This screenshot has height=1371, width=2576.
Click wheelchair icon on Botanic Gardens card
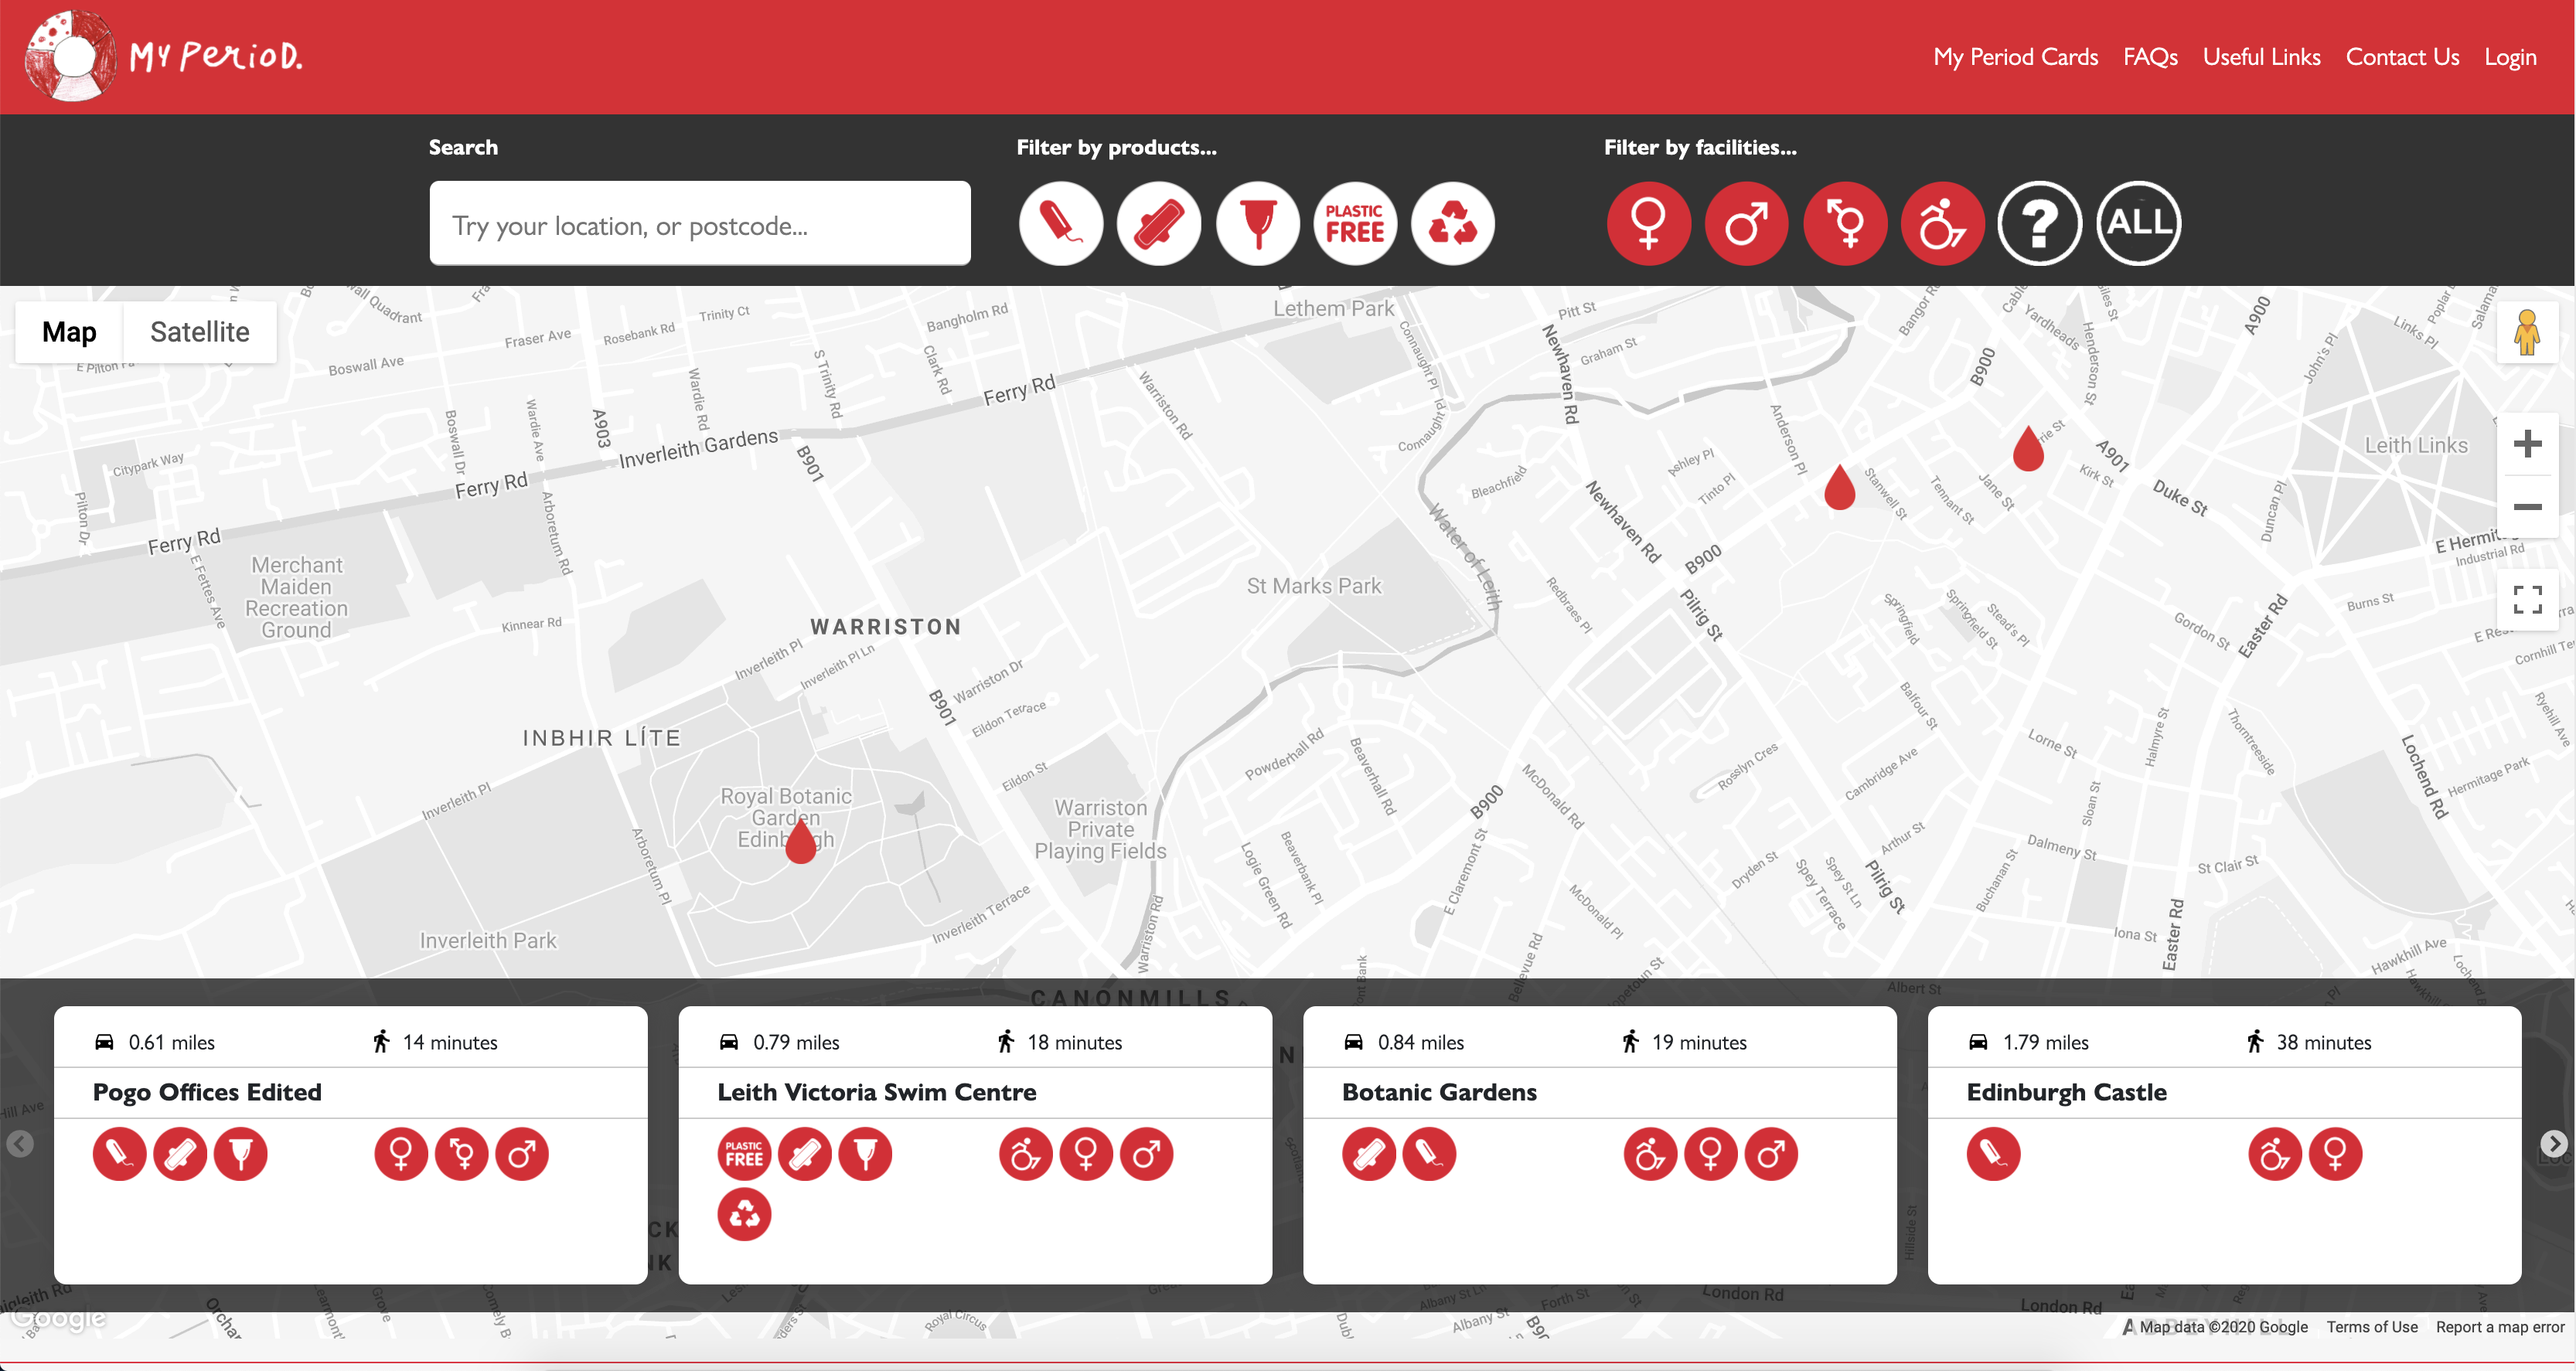[x=1650, y=1154]
